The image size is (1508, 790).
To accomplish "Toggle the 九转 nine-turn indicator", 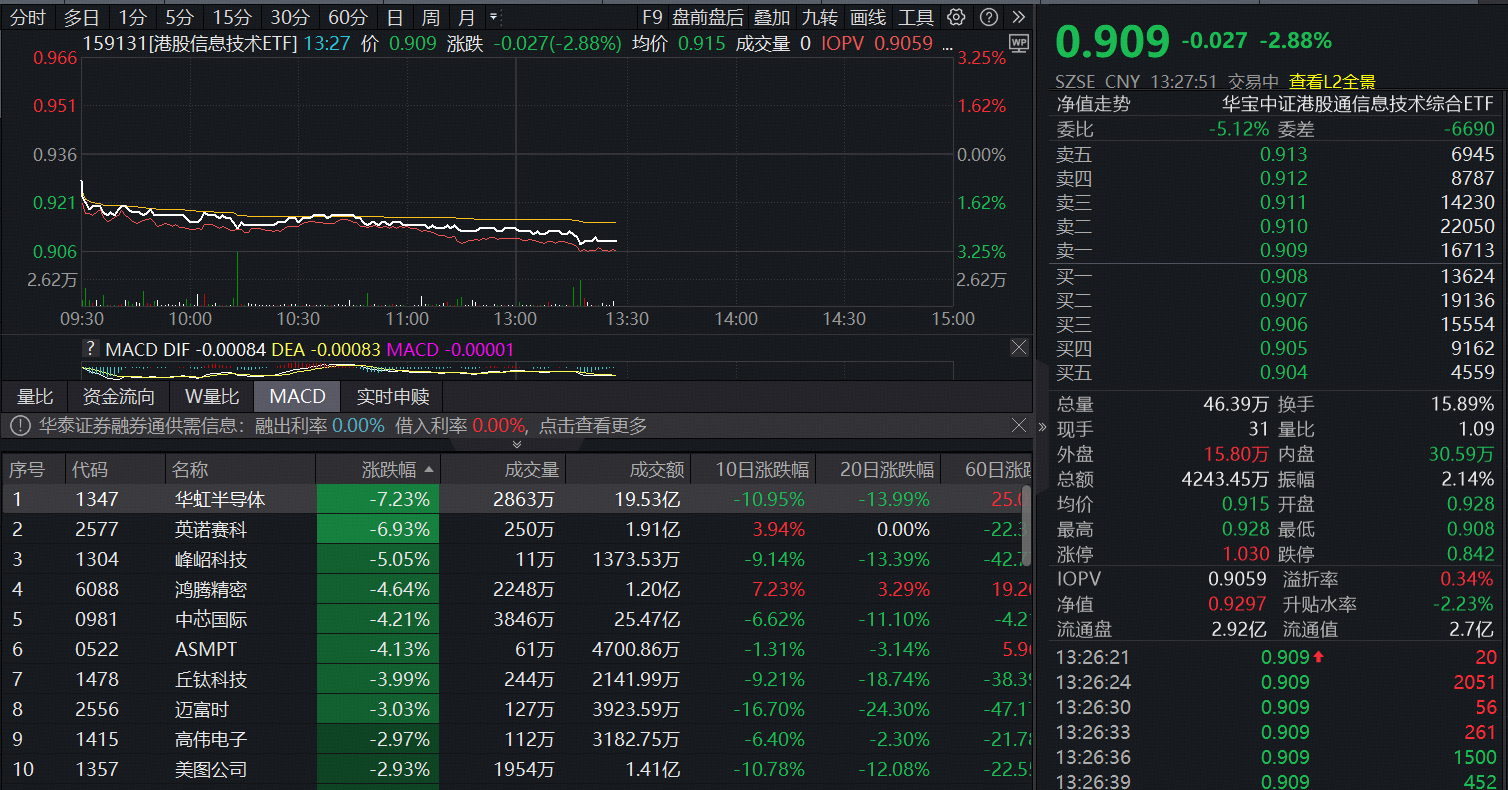I will 820,17.
